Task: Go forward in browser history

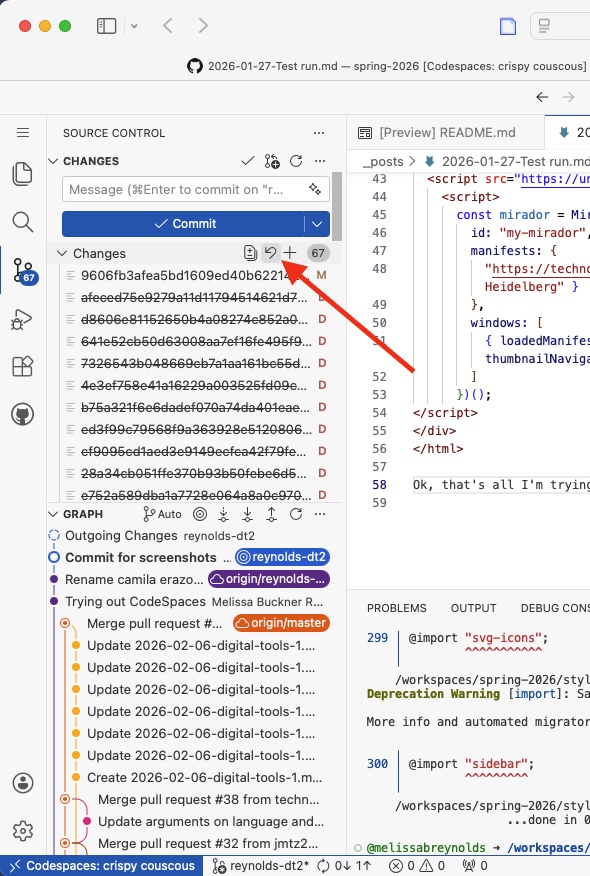Action: point(203,26)
